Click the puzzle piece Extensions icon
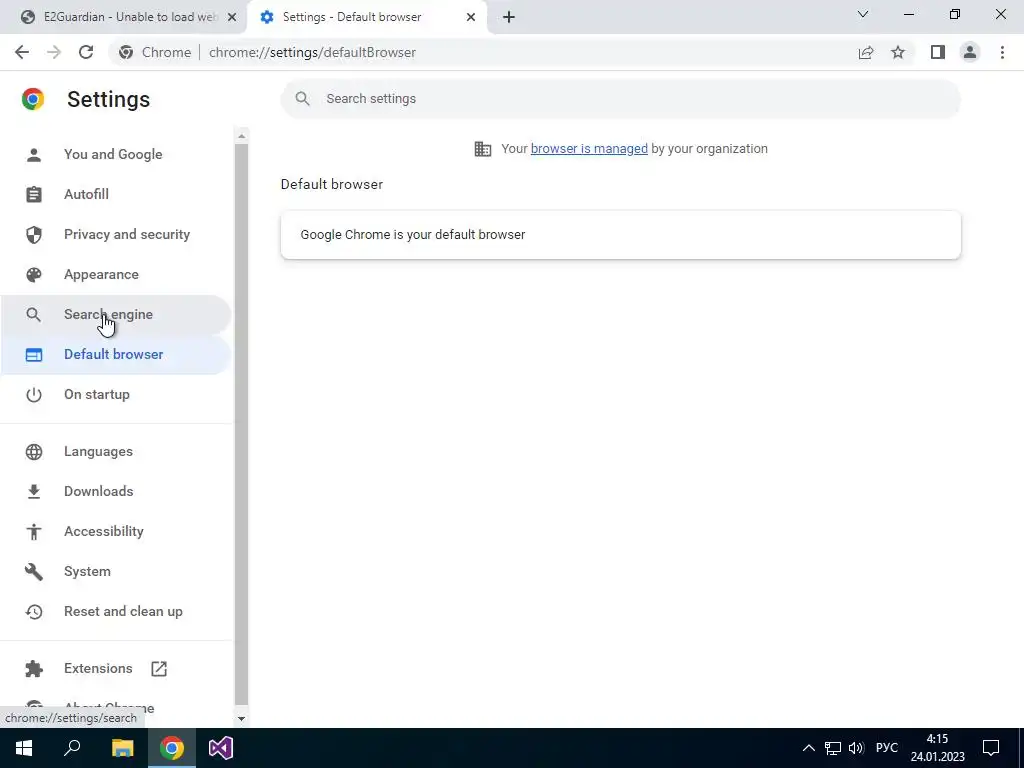Viewport: 1024px width, 768px height. tap(34, 669)
